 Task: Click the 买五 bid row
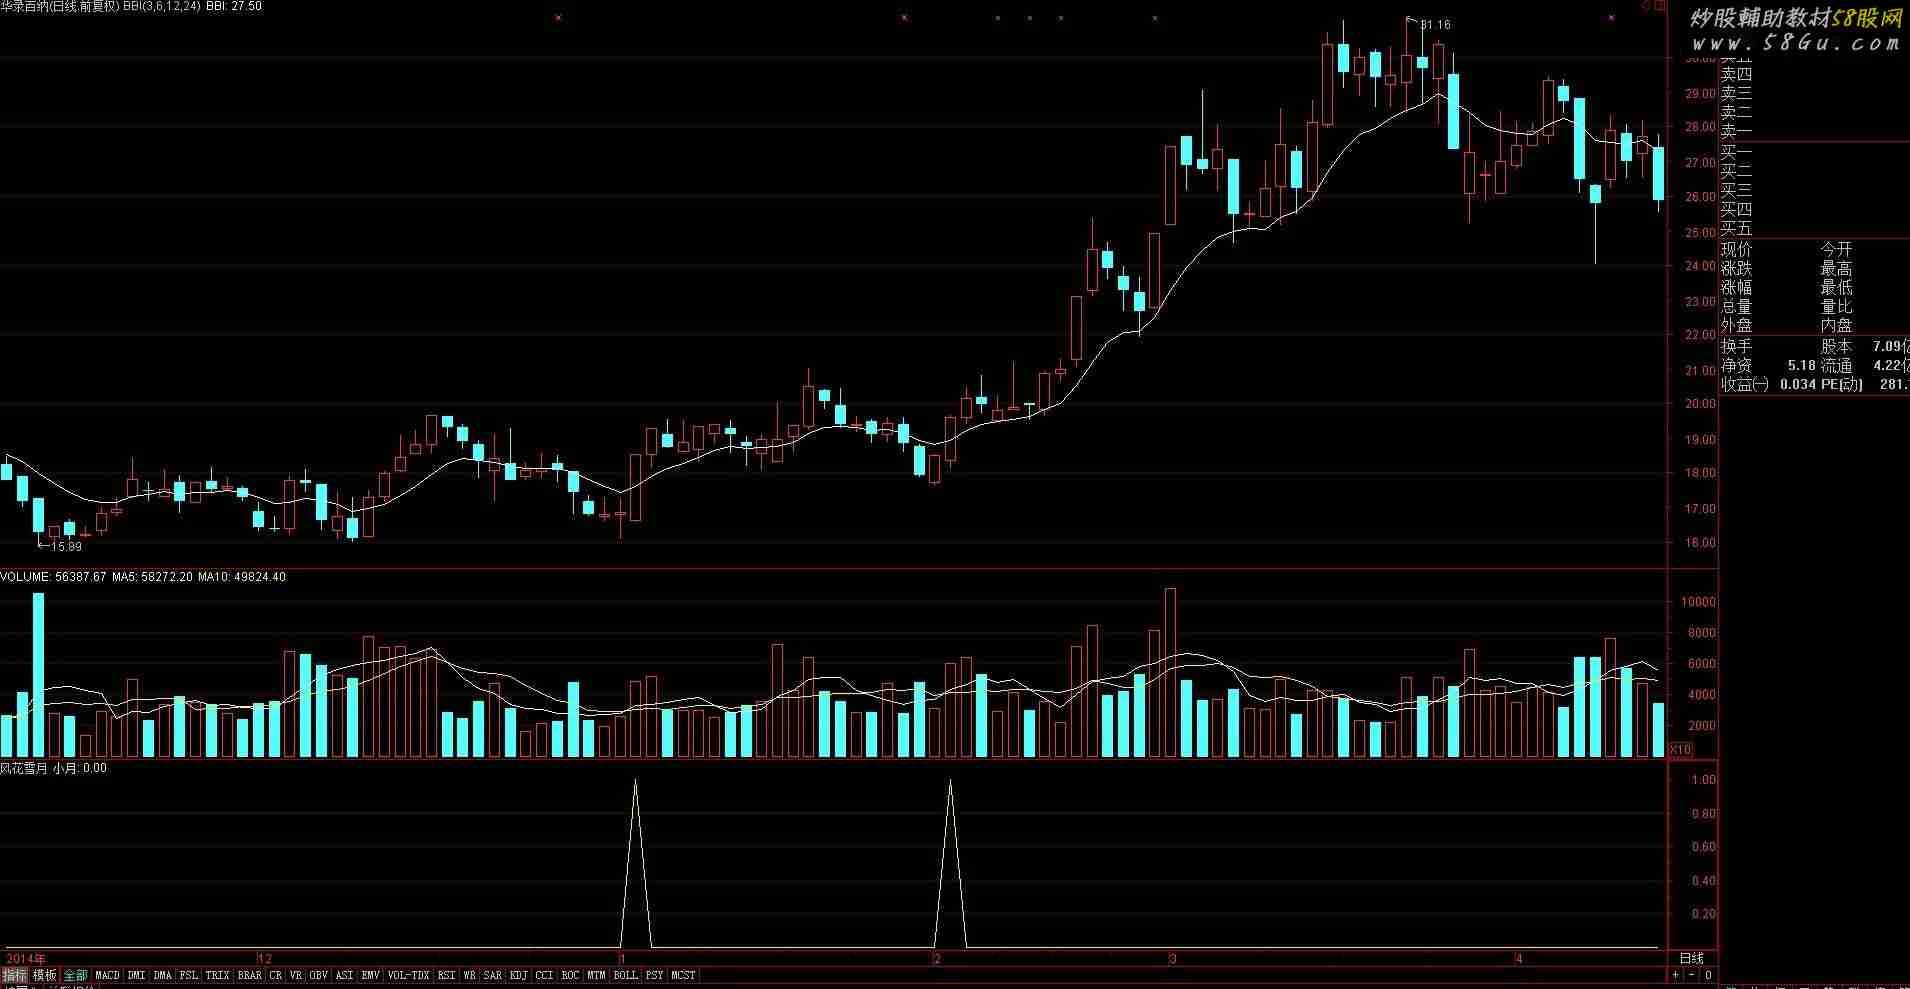pos(1736,229)
